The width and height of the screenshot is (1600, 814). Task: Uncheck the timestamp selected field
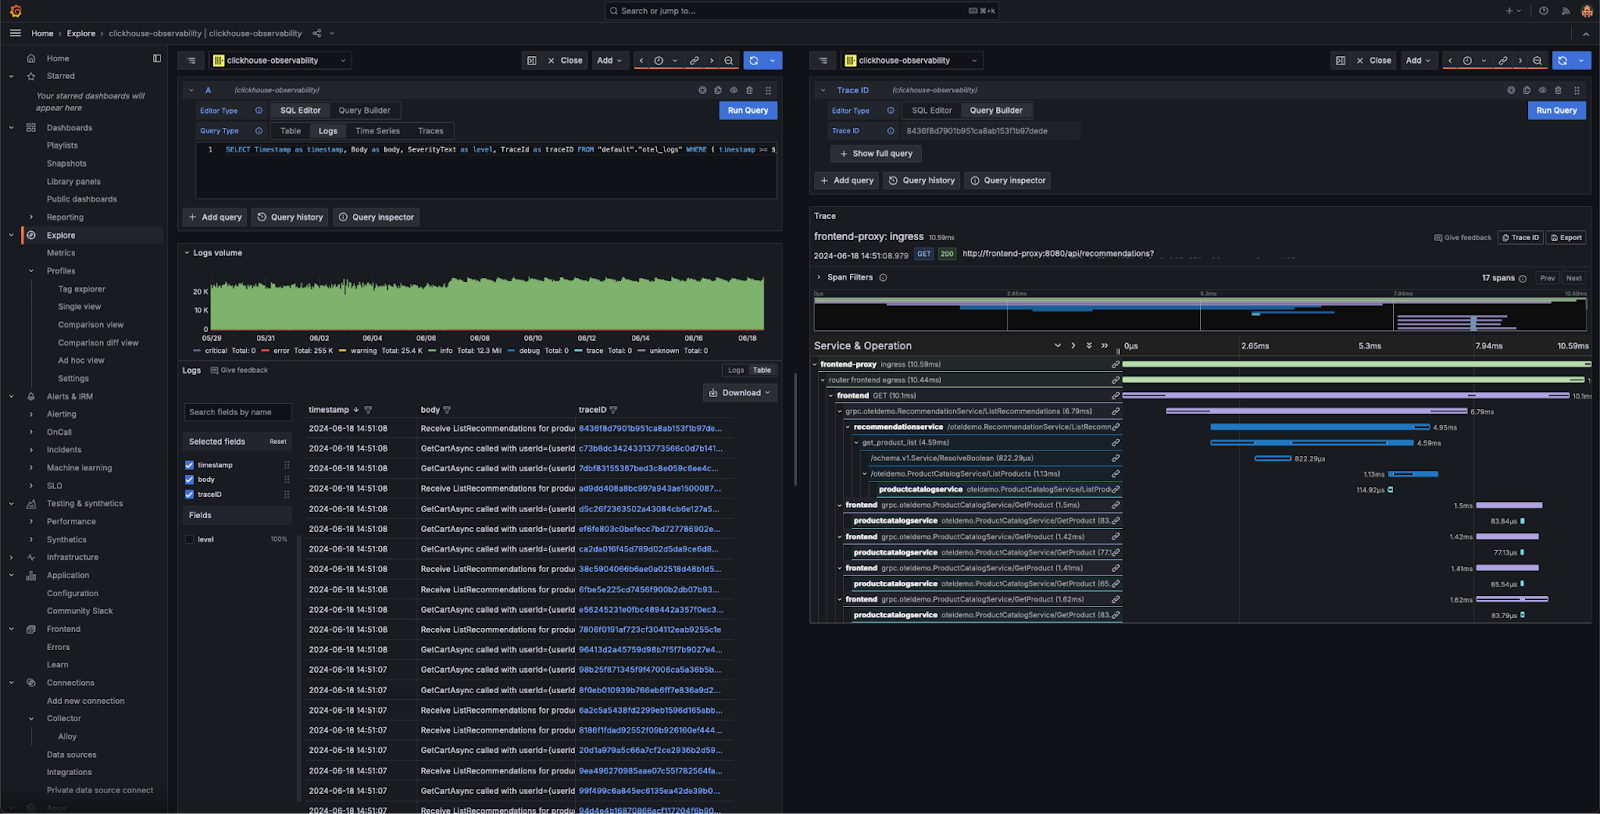[189, 465]
